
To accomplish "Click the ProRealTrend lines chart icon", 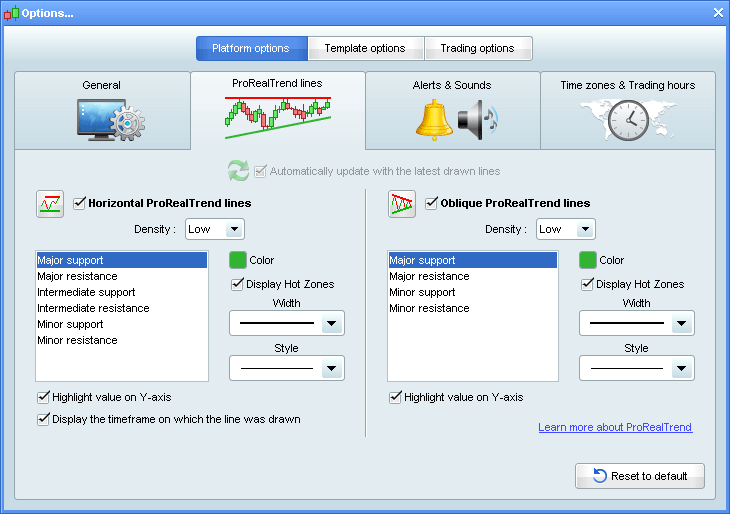I will [x=277, y=114].
